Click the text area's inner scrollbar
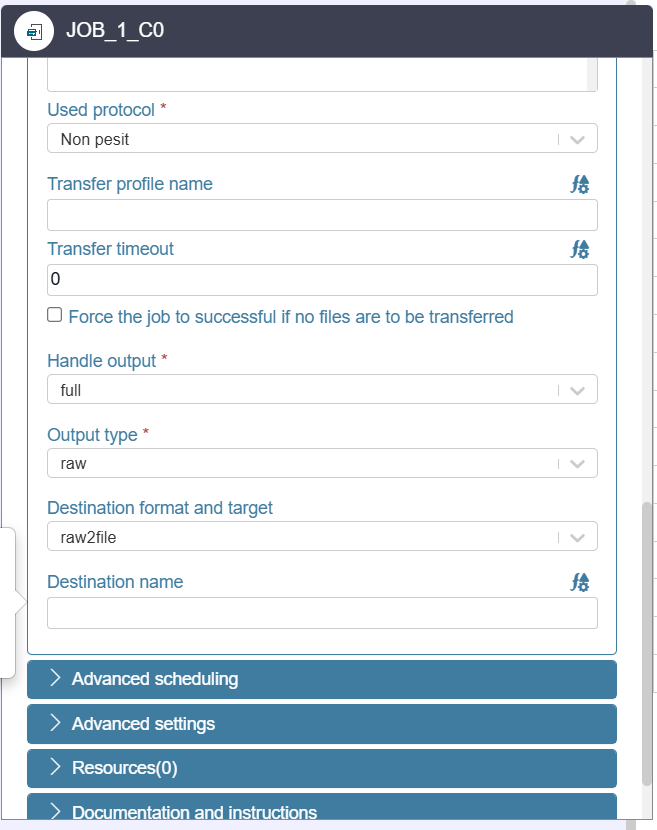Image resolution: width=657 pixels, height=830 pixels. point(592,75)
